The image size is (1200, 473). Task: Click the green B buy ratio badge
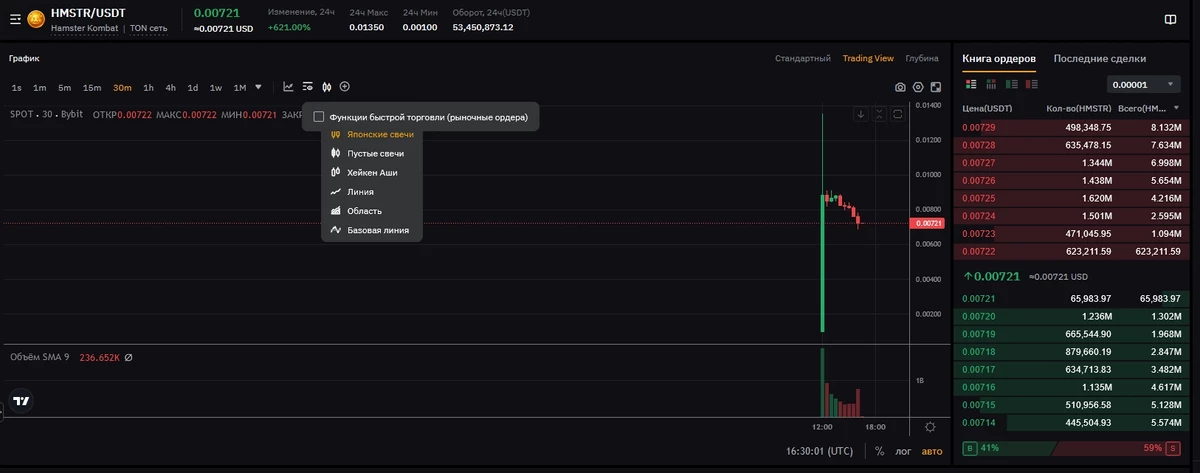(x=969, y=448)
